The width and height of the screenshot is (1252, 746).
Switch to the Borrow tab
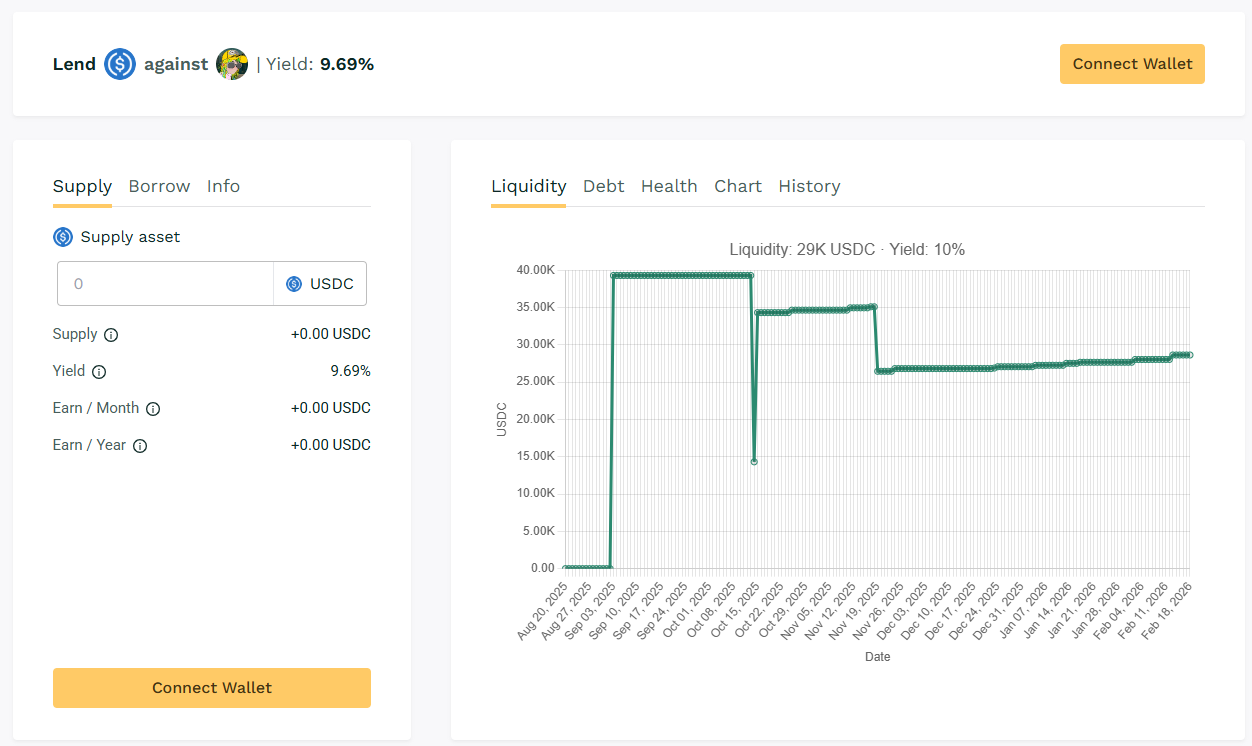pyautogui.click(x=159, y=186)
